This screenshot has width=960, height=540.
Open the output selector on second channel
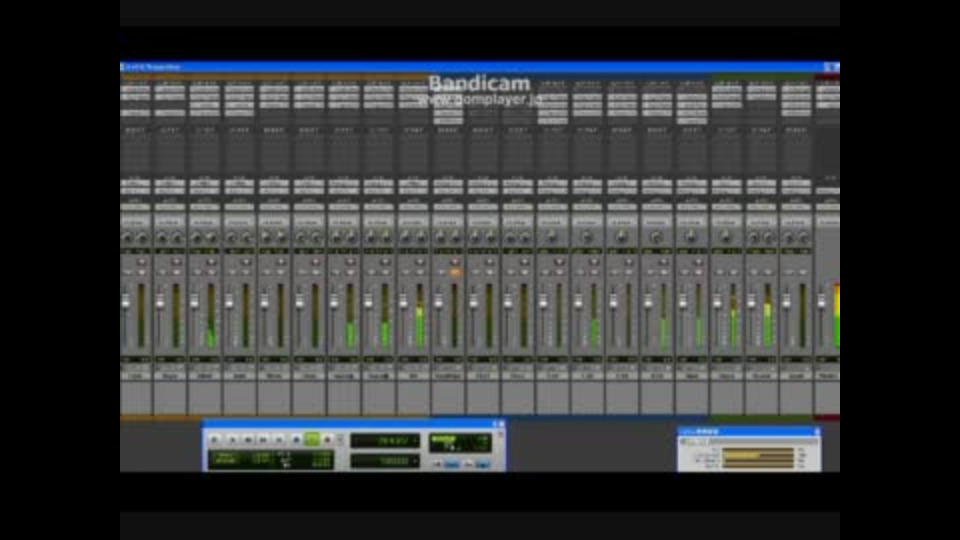tap(170, 191)
